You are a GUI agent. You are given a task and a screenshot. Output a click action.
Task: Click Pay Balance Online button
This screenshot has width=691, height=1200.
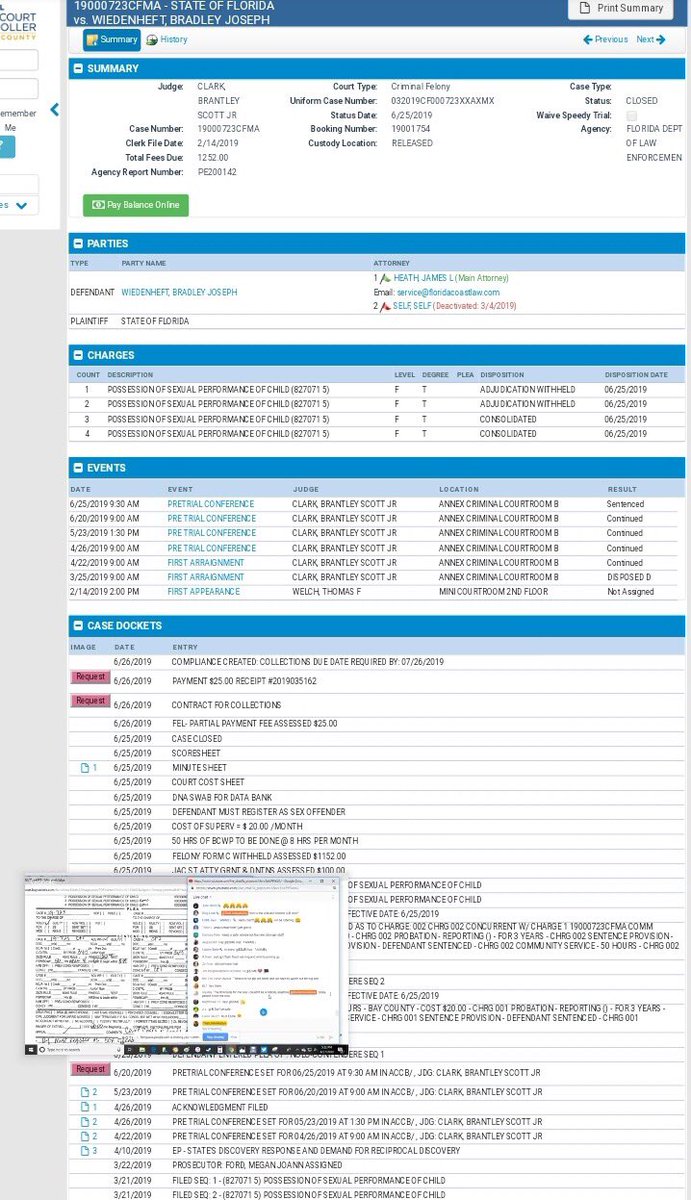point(135,205)
